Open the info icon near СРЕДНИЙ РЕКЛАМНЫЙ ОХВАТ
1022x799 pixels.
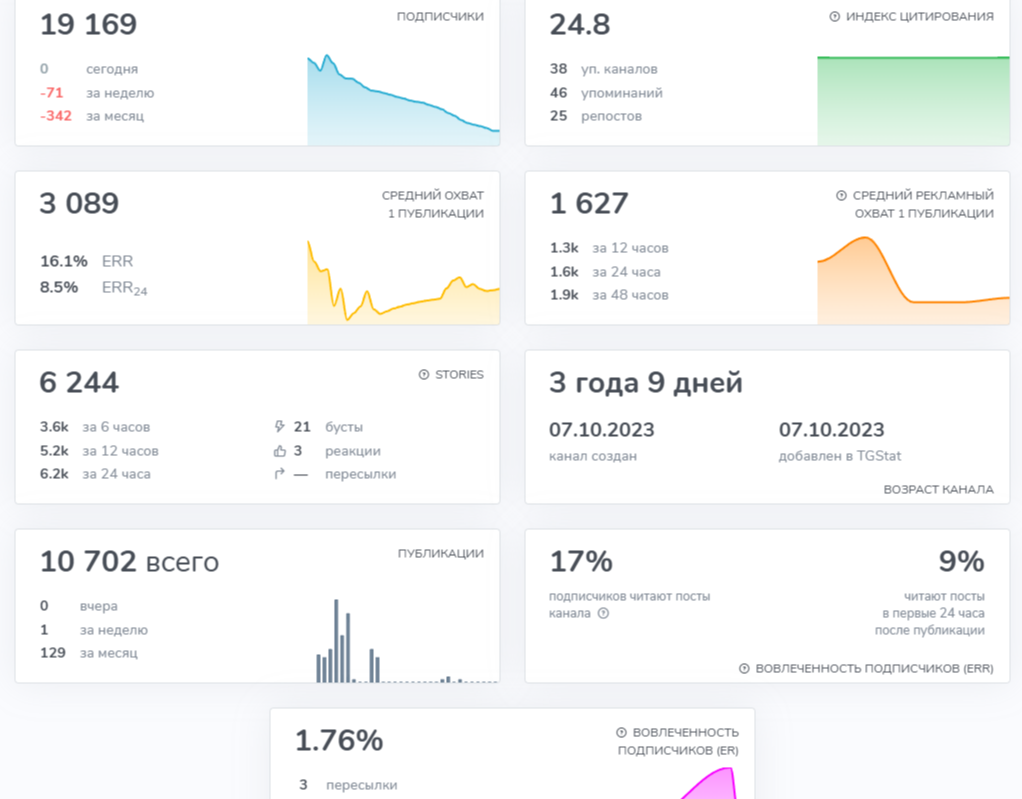[x=841, y=196]
